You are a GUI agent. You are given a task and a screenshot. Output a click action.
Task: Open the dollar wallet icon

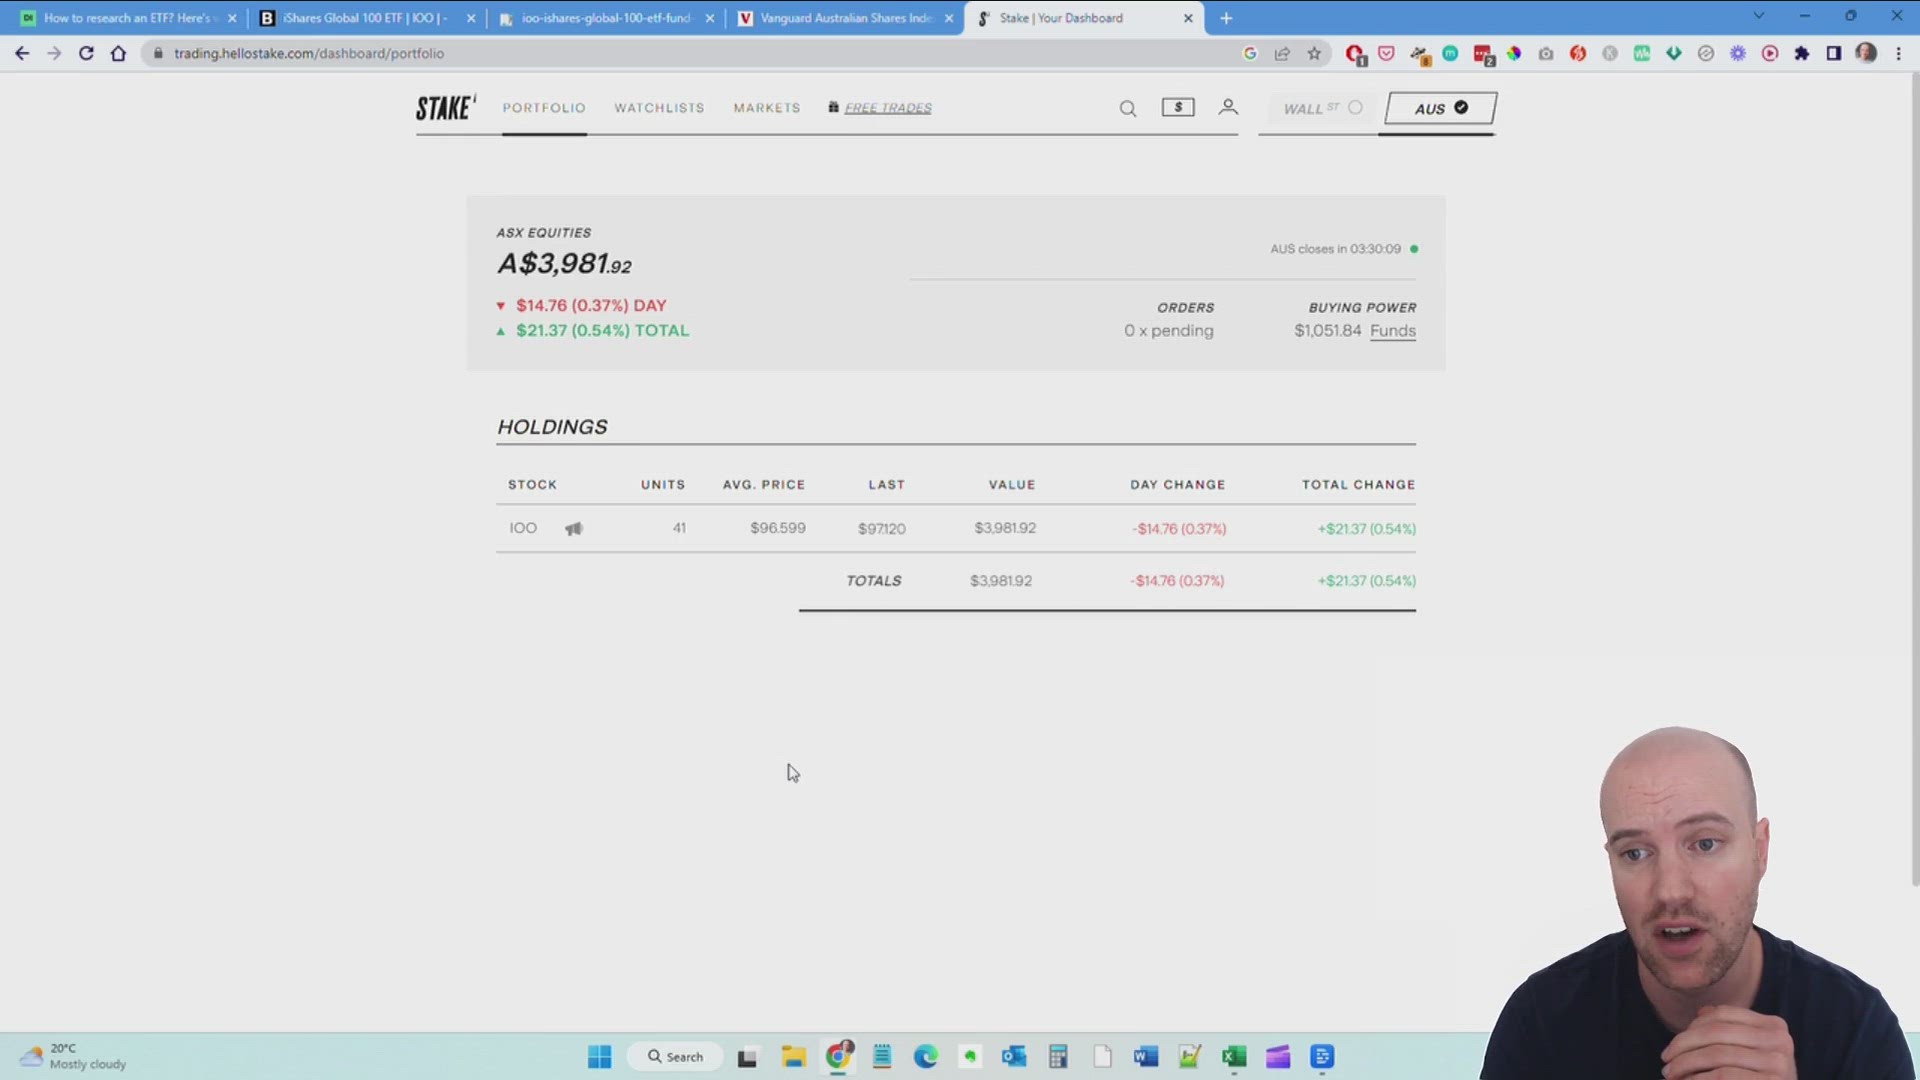point(1178,107)
